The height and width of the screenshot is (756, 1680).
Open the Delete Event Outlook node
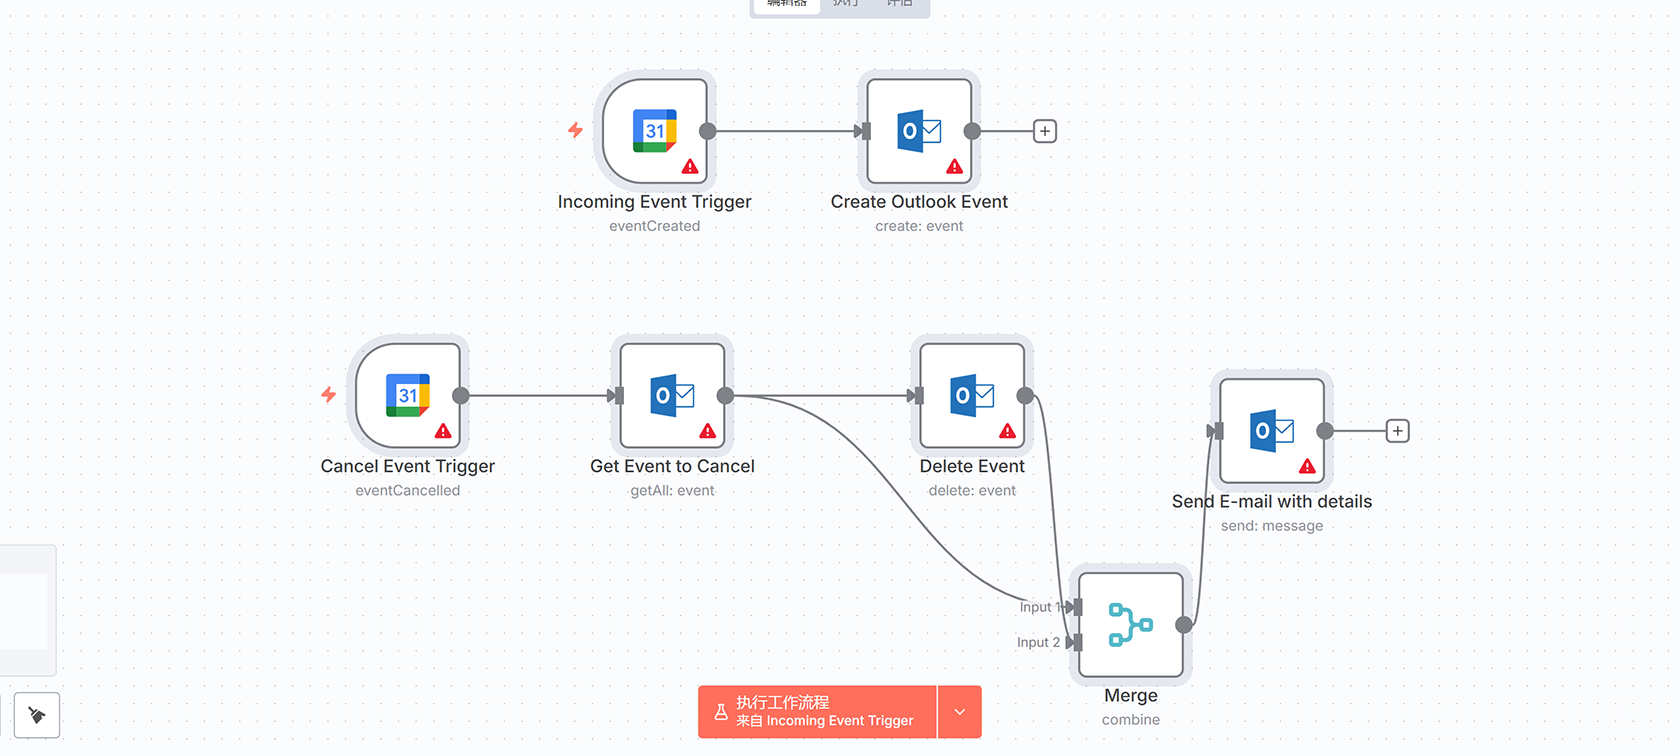pos(972,396)
